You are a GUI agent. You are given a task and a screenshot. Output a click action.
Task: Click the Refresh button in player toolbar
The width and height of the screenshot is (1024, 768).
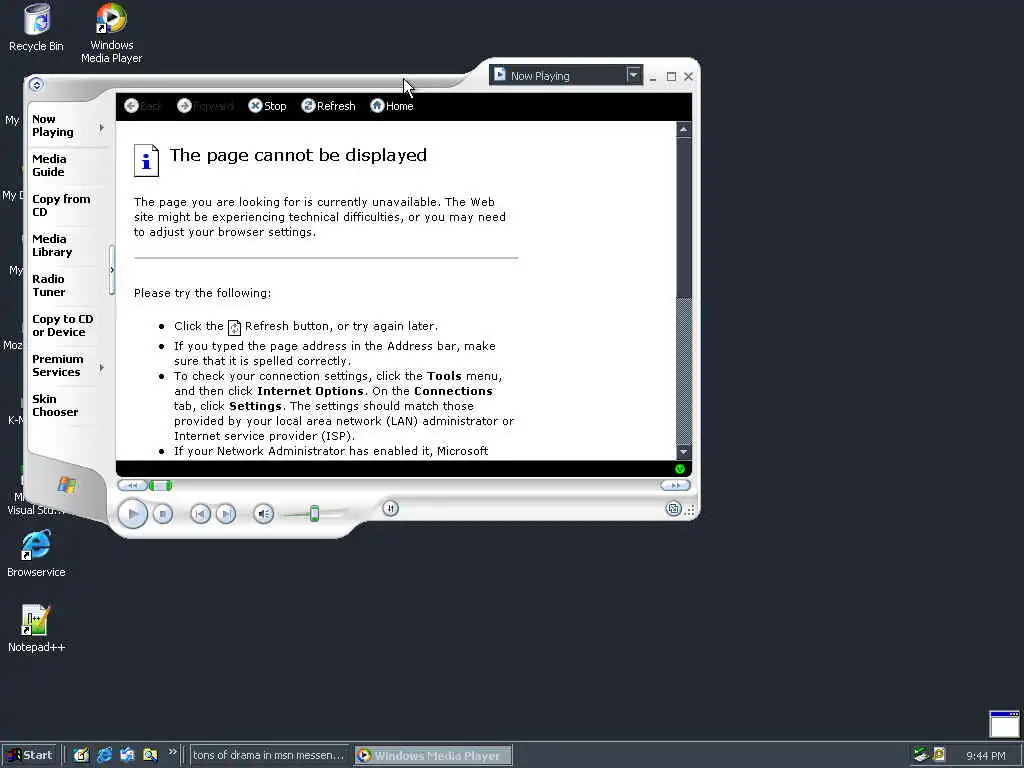[328, 106]
